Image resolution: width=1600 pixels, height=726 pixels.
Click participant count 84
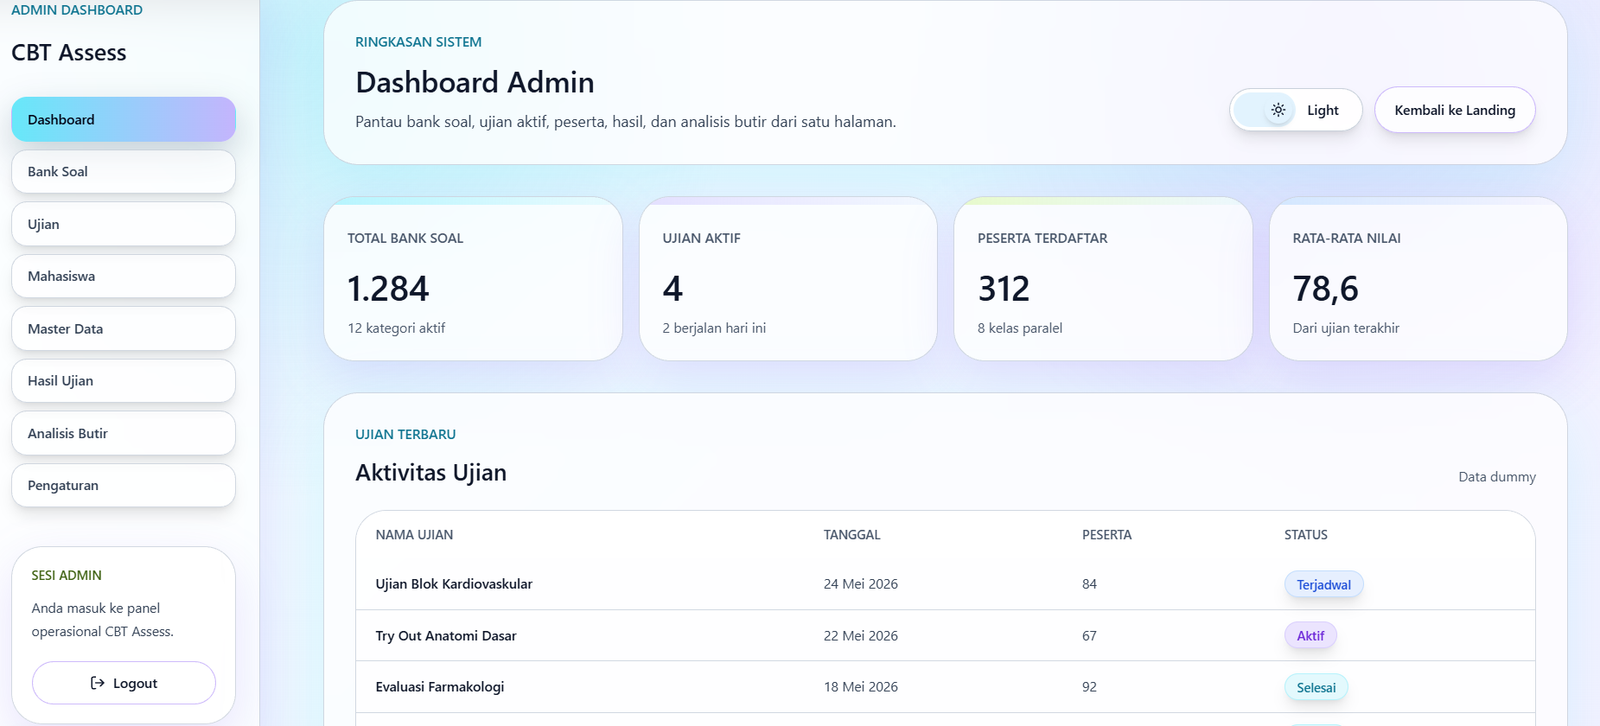[1089, 584]
